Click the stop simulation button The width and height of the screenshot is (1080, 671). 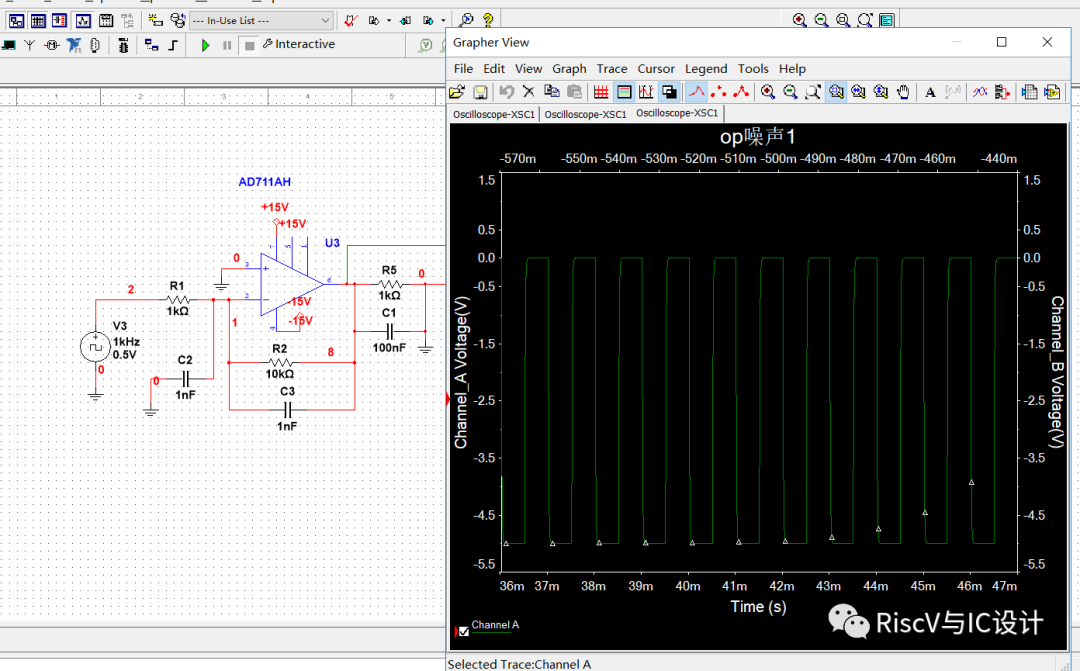pyautogui.click(x=249, y=45)
